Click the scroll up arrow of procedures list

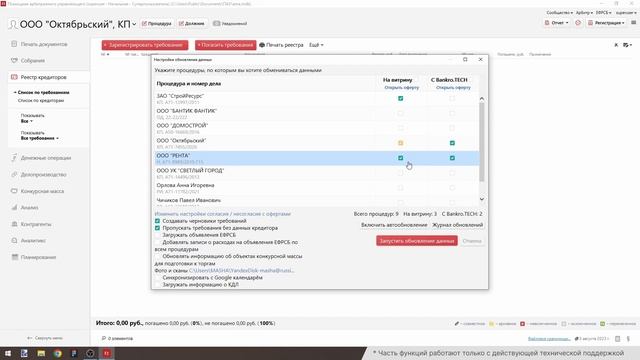[x=482, y=99]
